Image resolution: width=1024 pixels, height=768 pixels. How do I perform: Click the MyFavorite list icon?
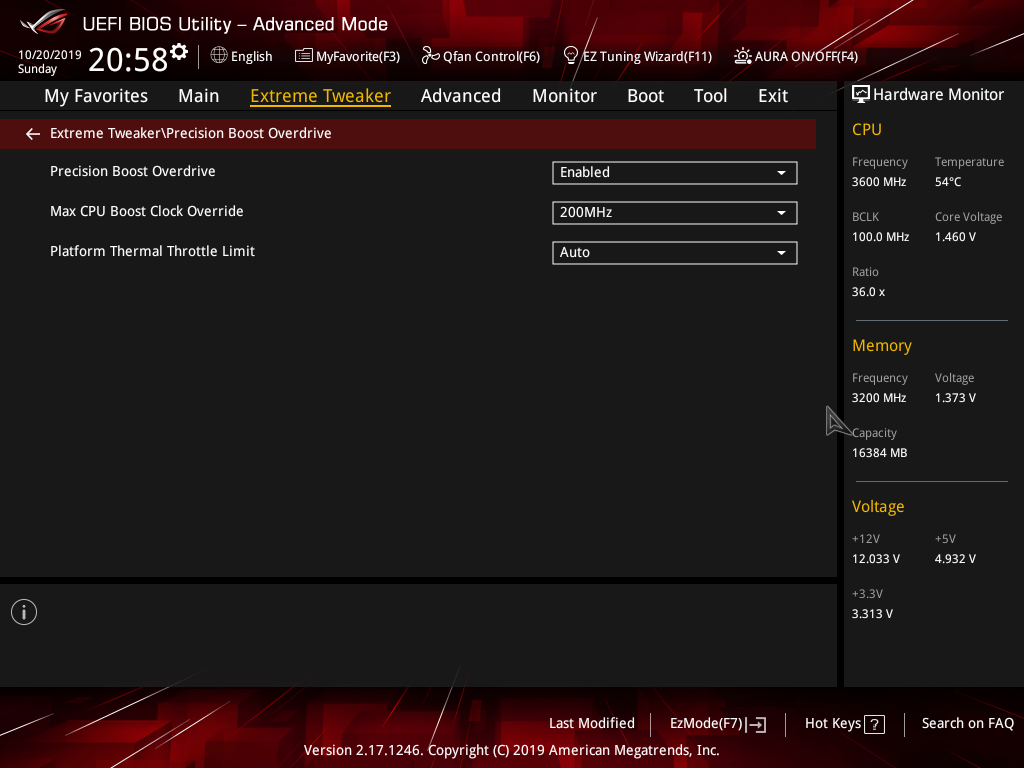(x=304, y=56)
